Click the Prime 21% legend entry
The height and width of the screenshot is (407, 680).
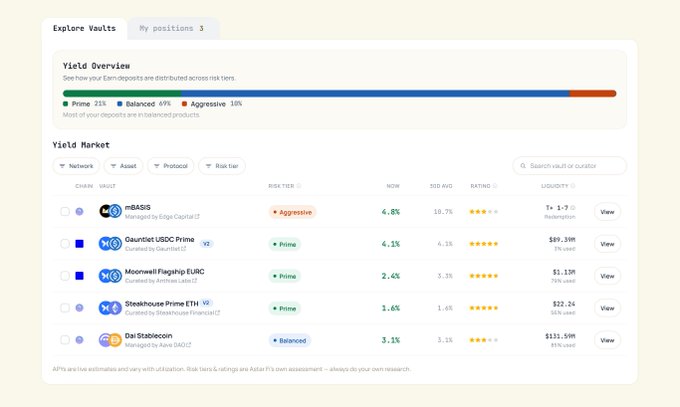point(85,104)
